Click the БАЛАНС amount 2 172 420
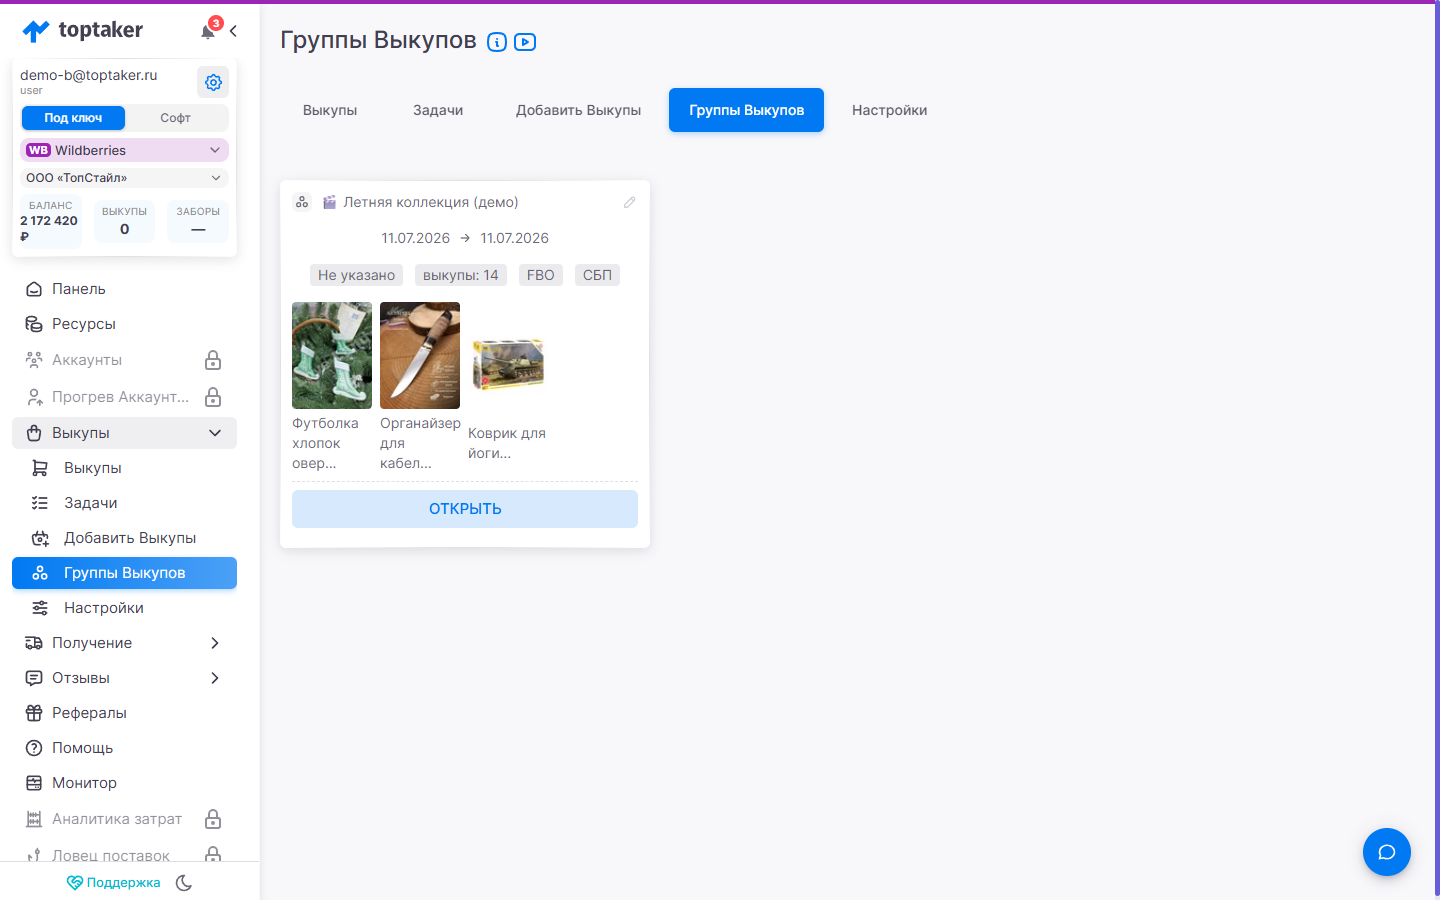 click(x=49, y=221)
